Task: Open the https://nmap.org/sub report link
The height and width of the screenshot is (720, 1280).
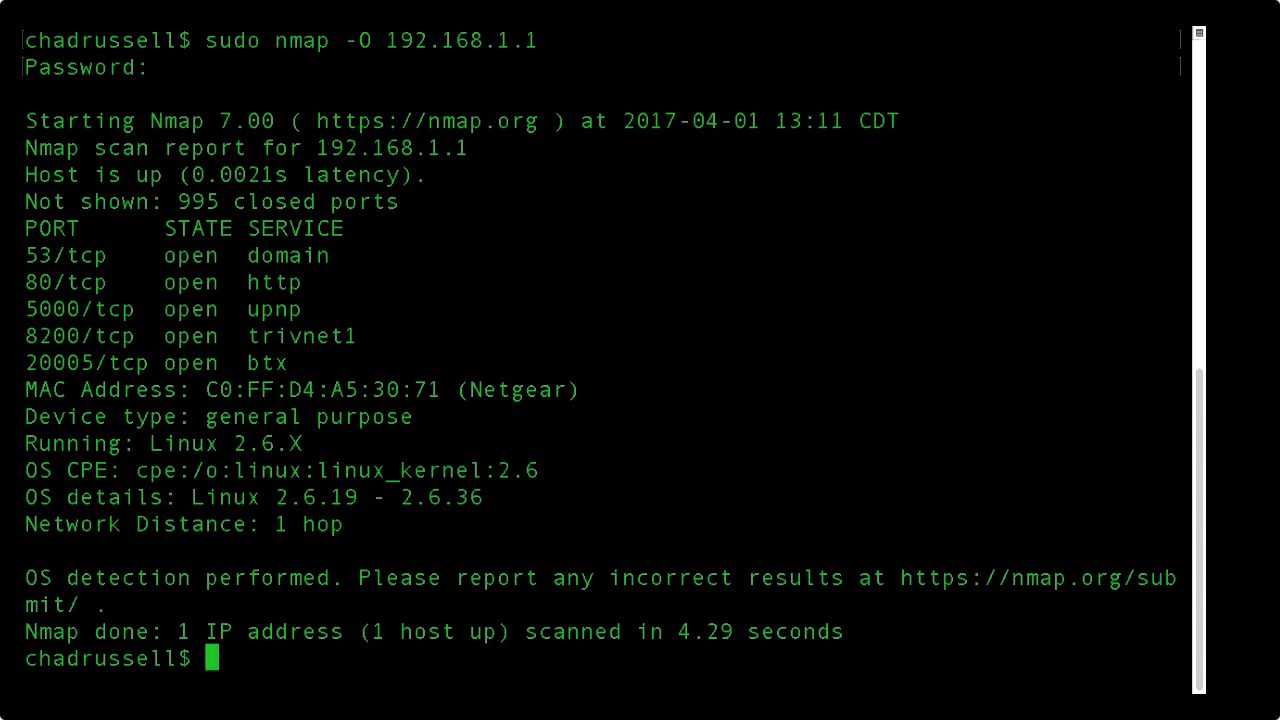Action: [1038, 578]
